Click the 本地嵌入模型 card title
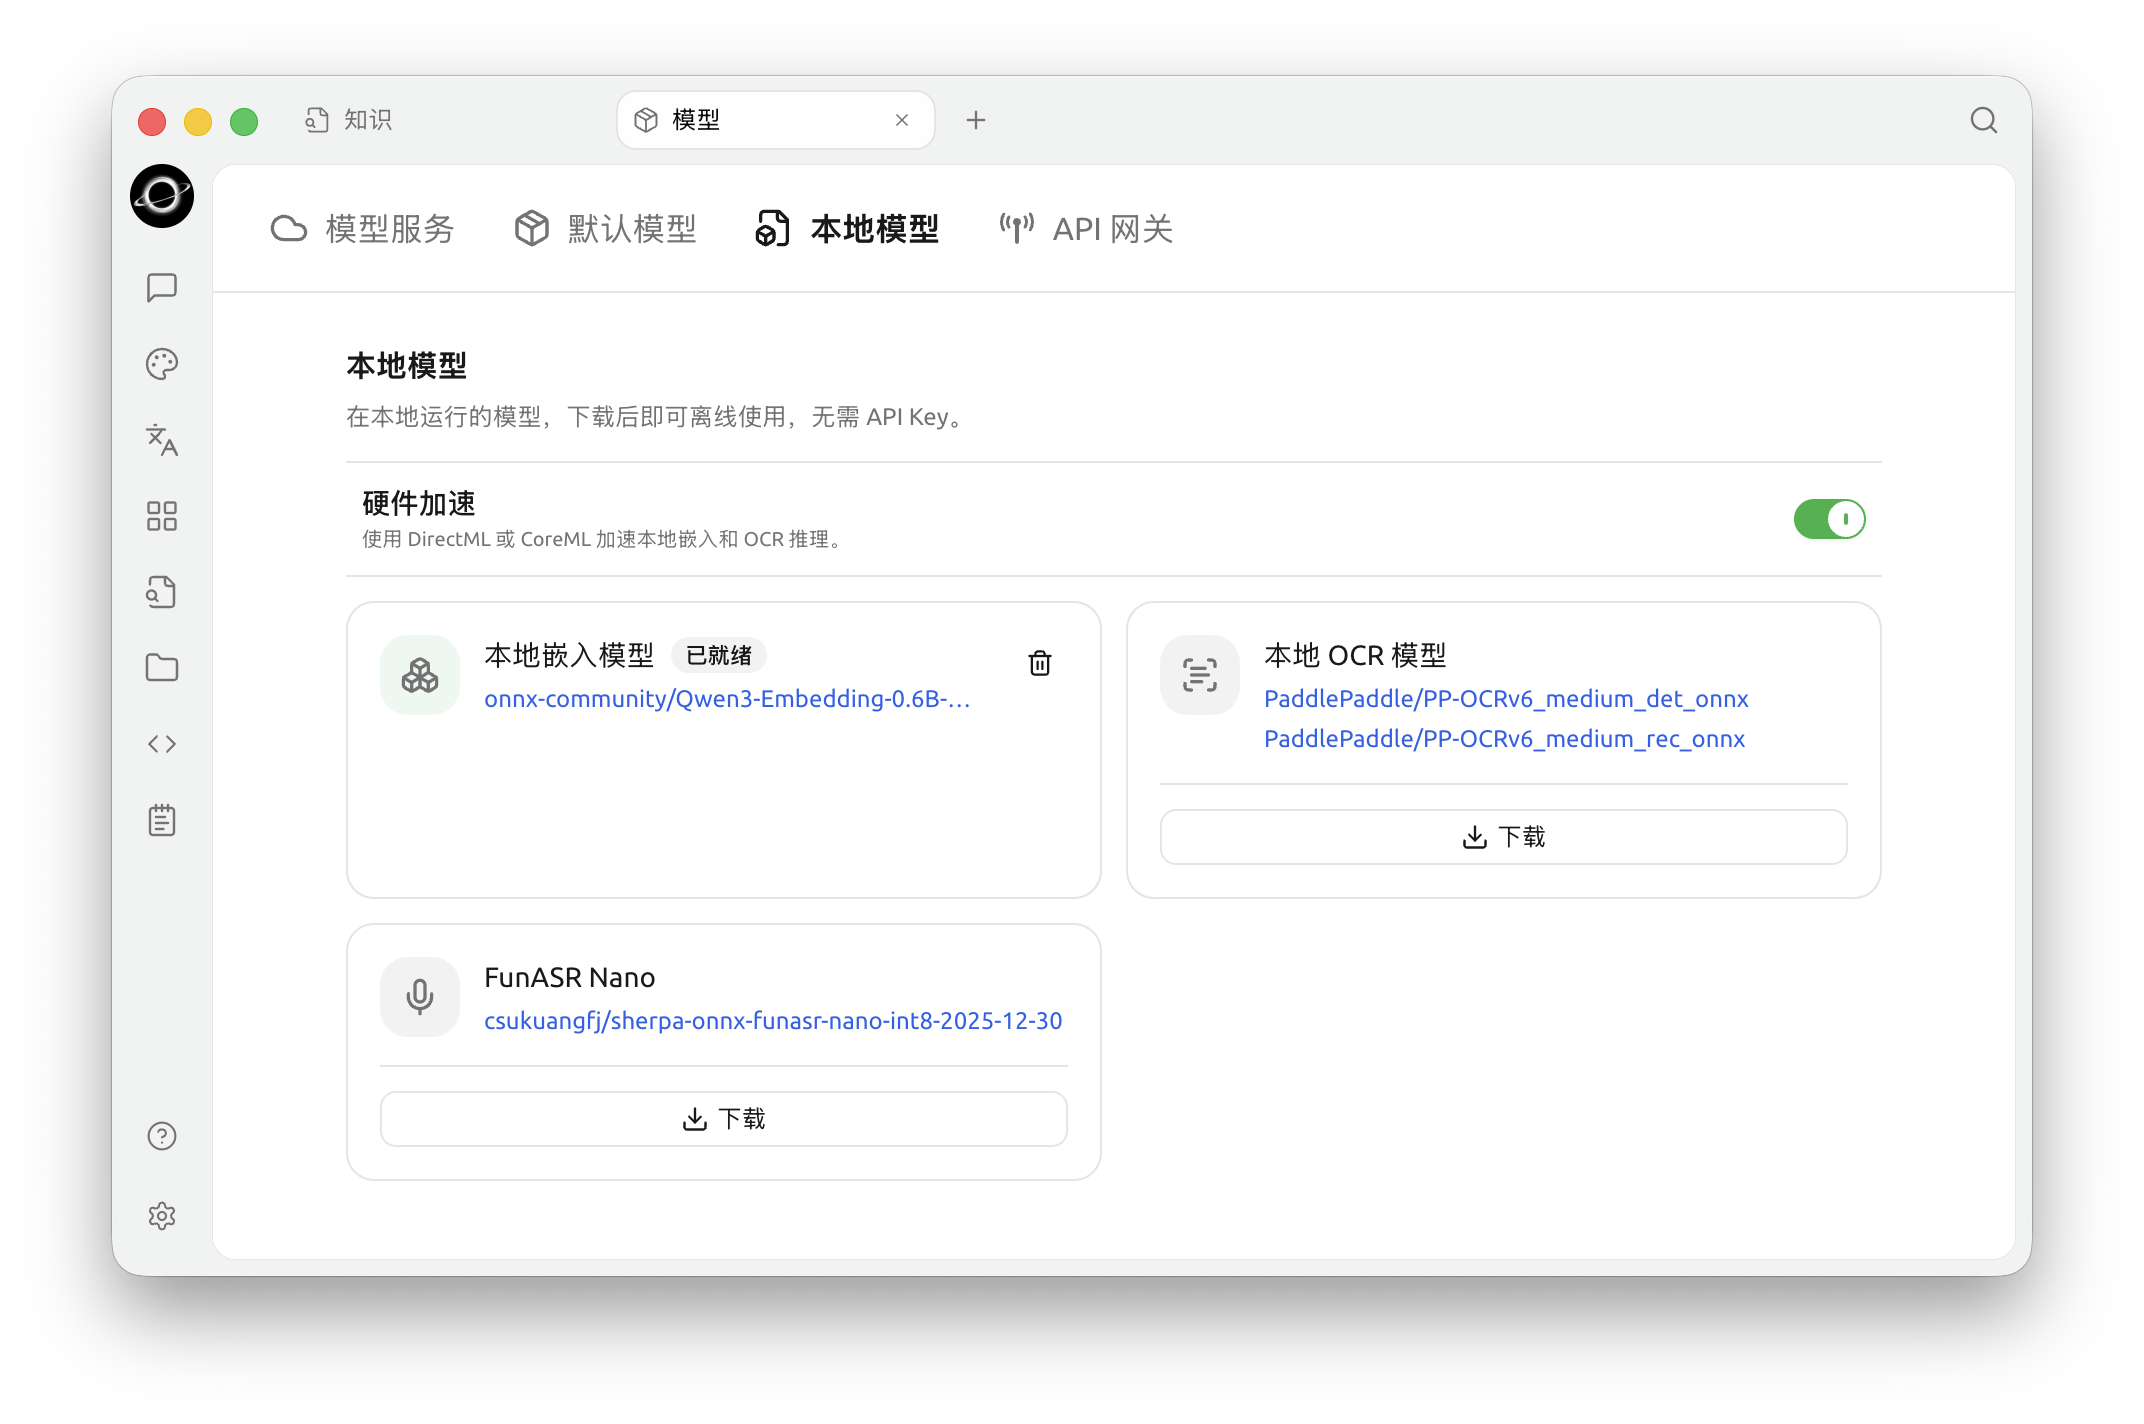 click(569, 655)
